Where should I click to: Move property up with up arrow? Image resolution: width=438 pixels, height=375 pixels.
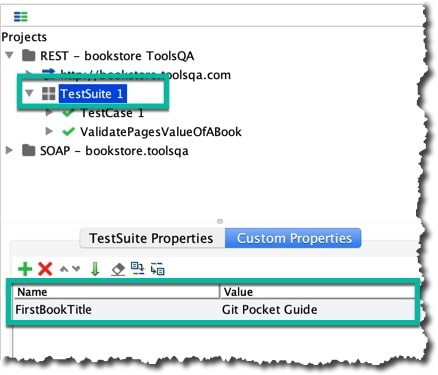[x=64, y=269]
